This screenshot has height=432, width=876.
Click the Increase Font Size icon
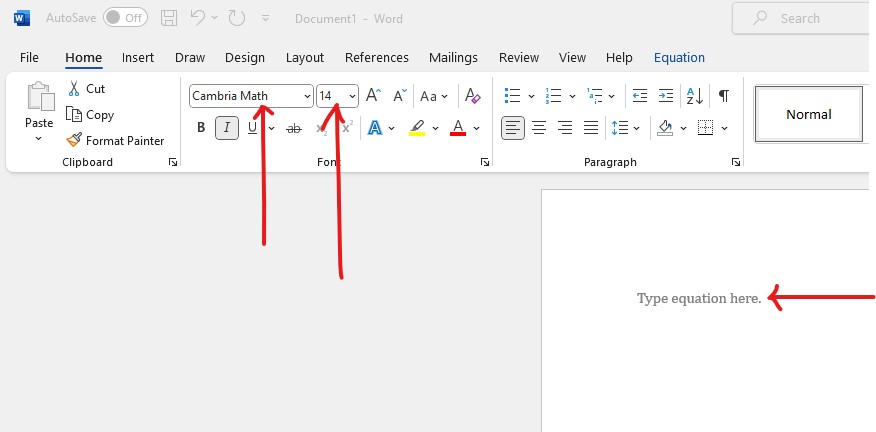pos(373,96)
